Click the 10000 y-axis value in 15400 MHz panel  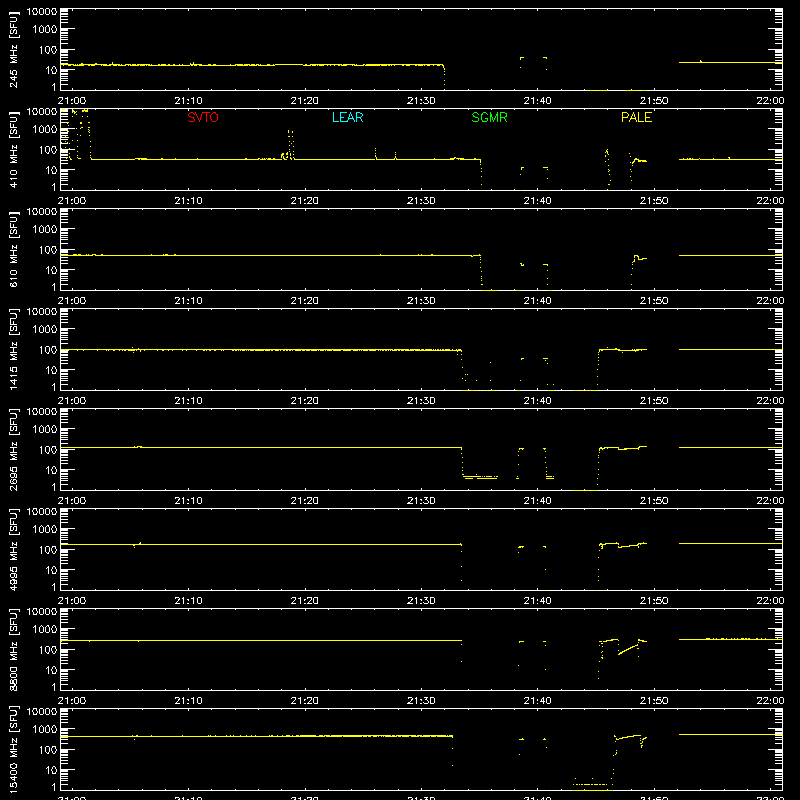(x=42, y=712)
